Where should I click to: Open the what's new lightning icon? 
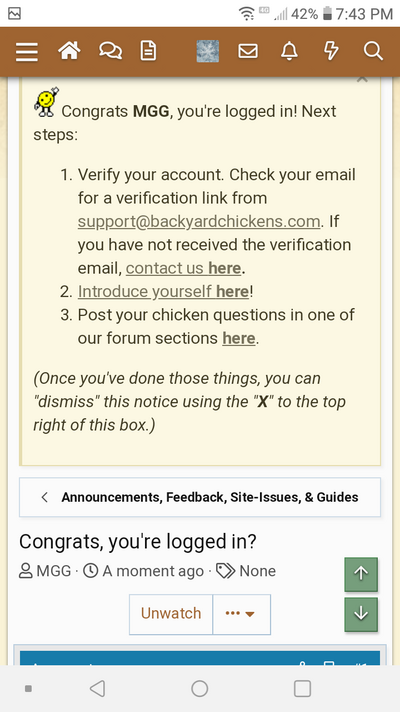331,51
